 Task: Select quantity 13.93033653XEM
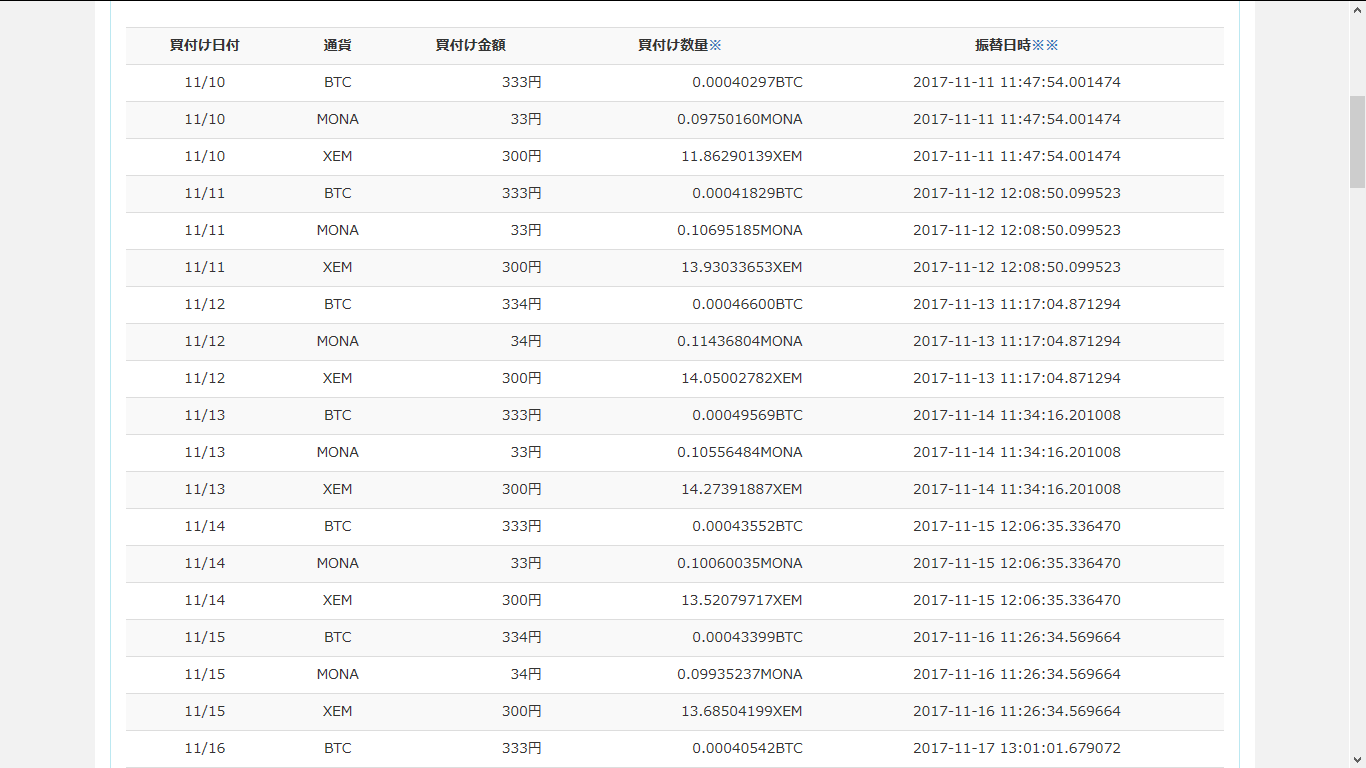tap(741, 267)
